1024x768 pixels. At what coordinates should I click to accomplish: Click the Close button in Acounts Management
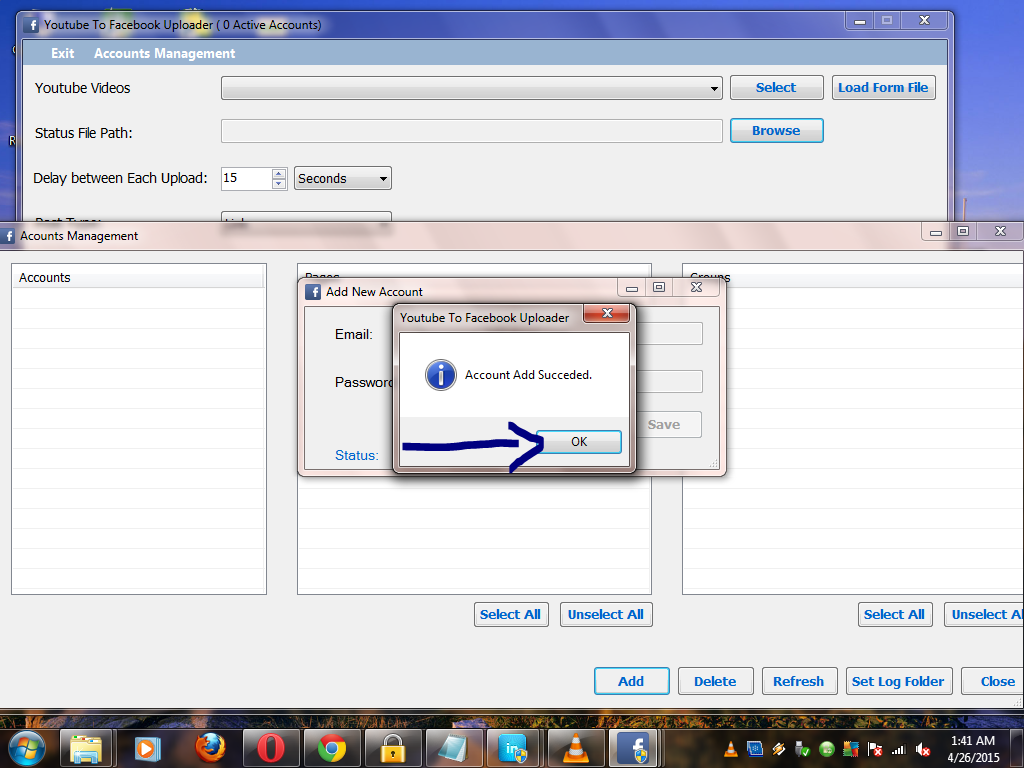tap(995, 681)
